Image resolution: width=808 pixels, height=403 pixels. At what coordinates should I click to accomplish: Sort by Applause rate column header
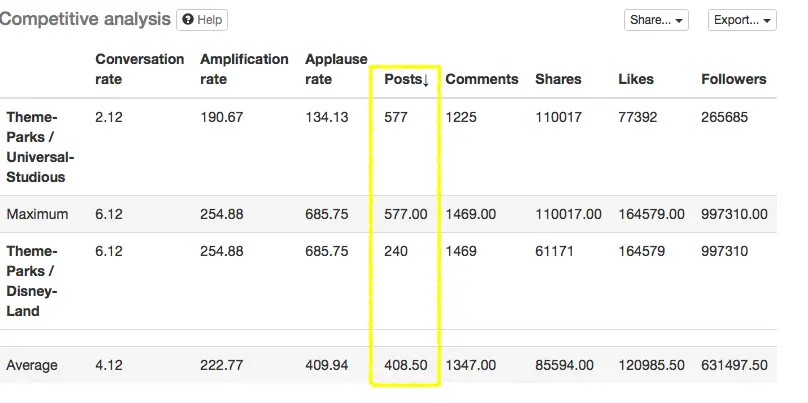(x=336, y=69)
